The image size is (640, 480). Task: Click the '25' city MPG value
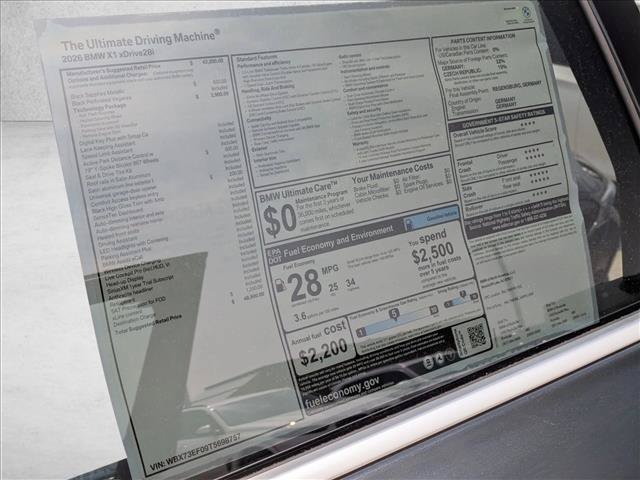(x=333, y=288)
